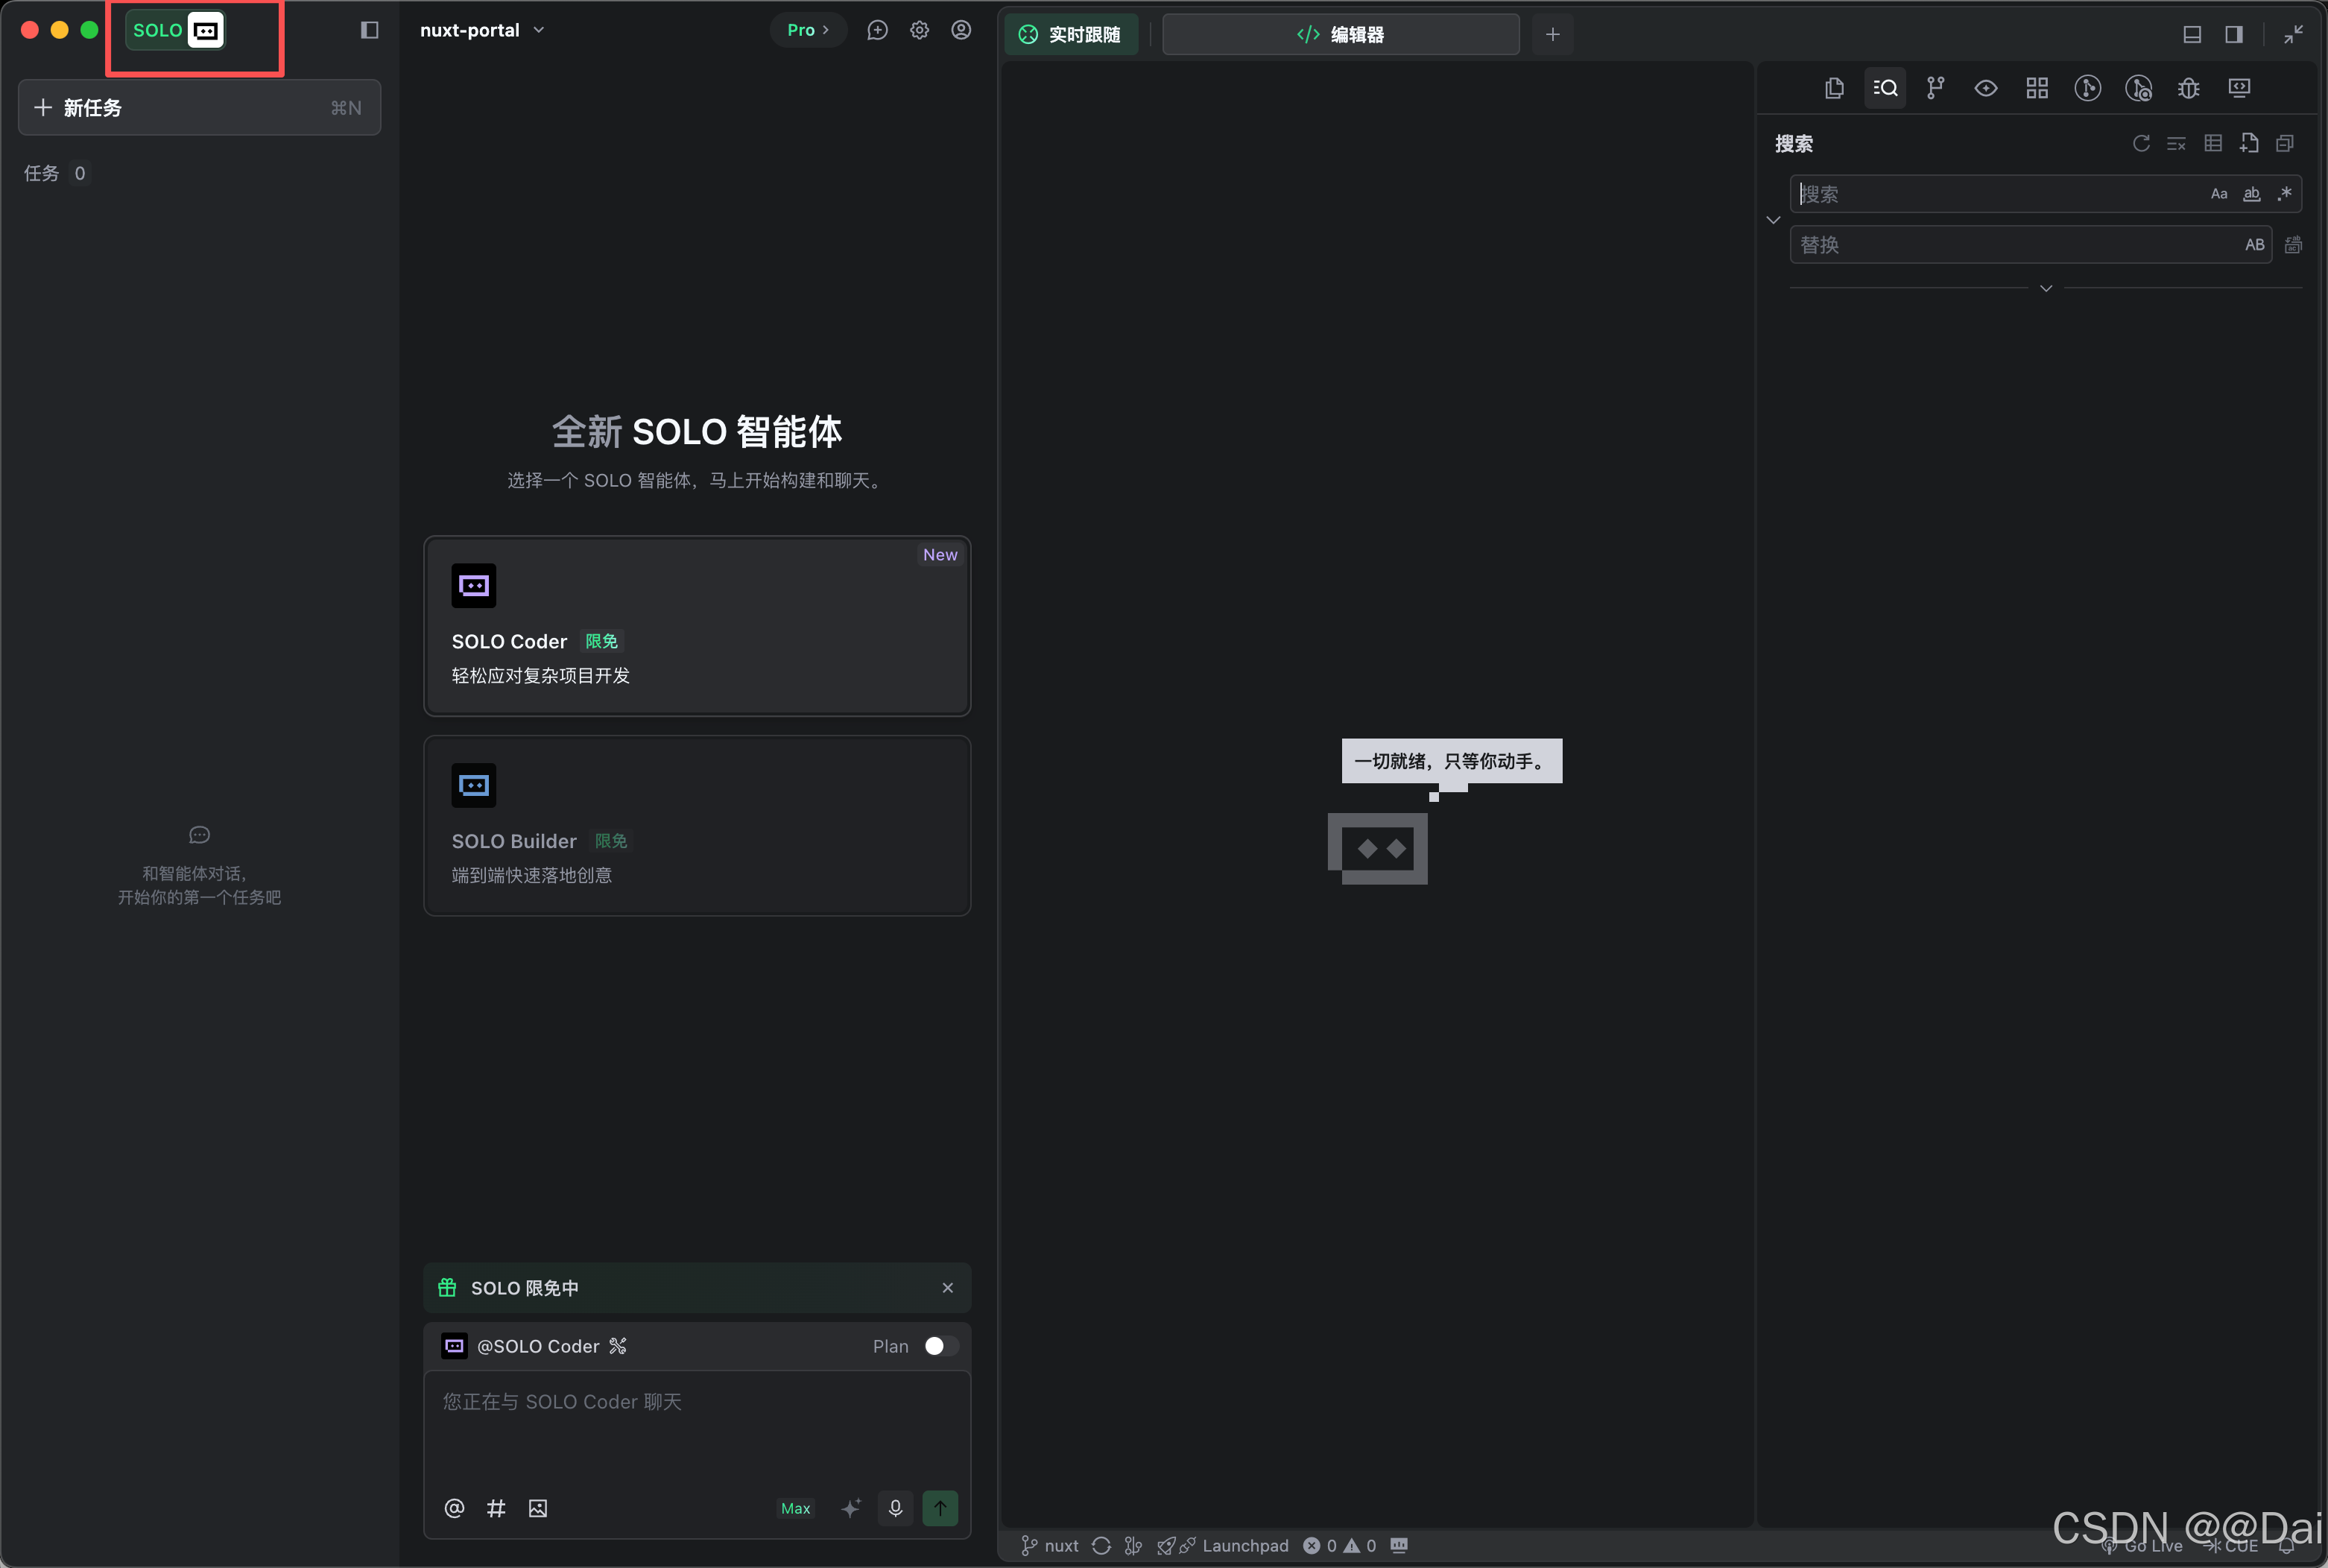The image size is (2328, 1568).
Task: Select the SOLO Builder agent card
Action: pos(697,826)
